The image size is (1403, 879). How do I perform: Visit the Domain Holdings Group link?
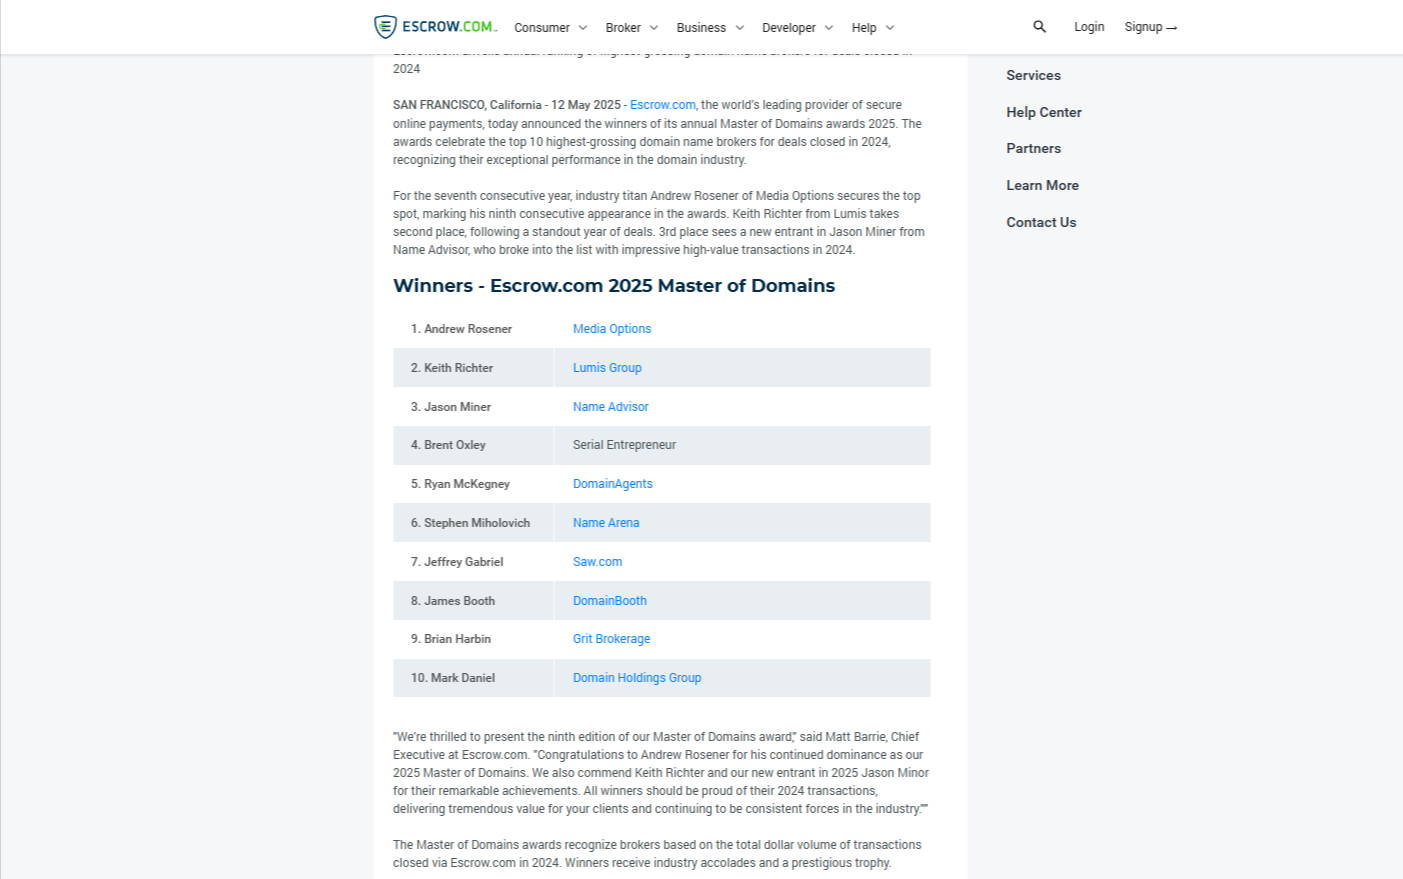[x=637, y=678]
